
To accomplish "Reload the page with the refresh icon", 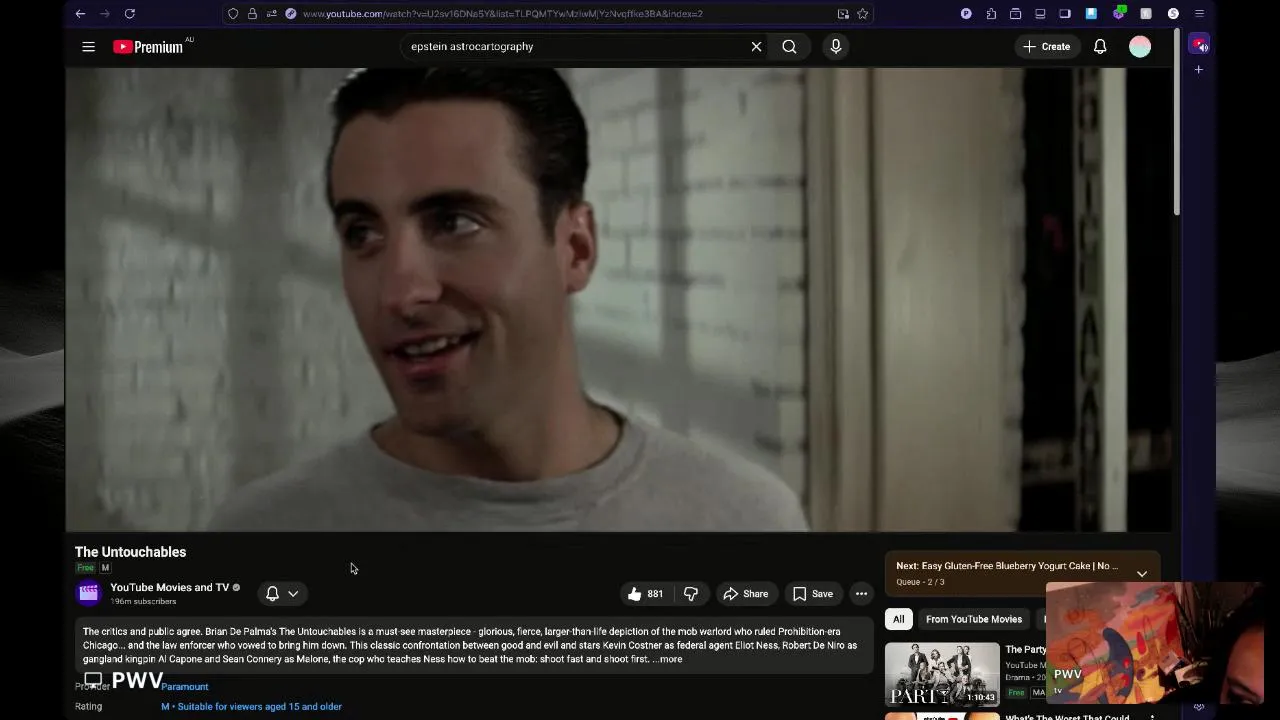I will tap(129, 14).
